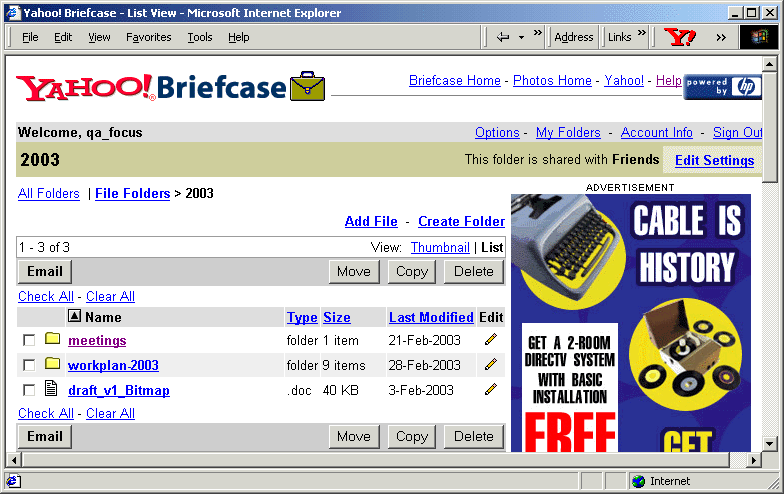Click the edit pencil for workplan-2003

(491, 364)
